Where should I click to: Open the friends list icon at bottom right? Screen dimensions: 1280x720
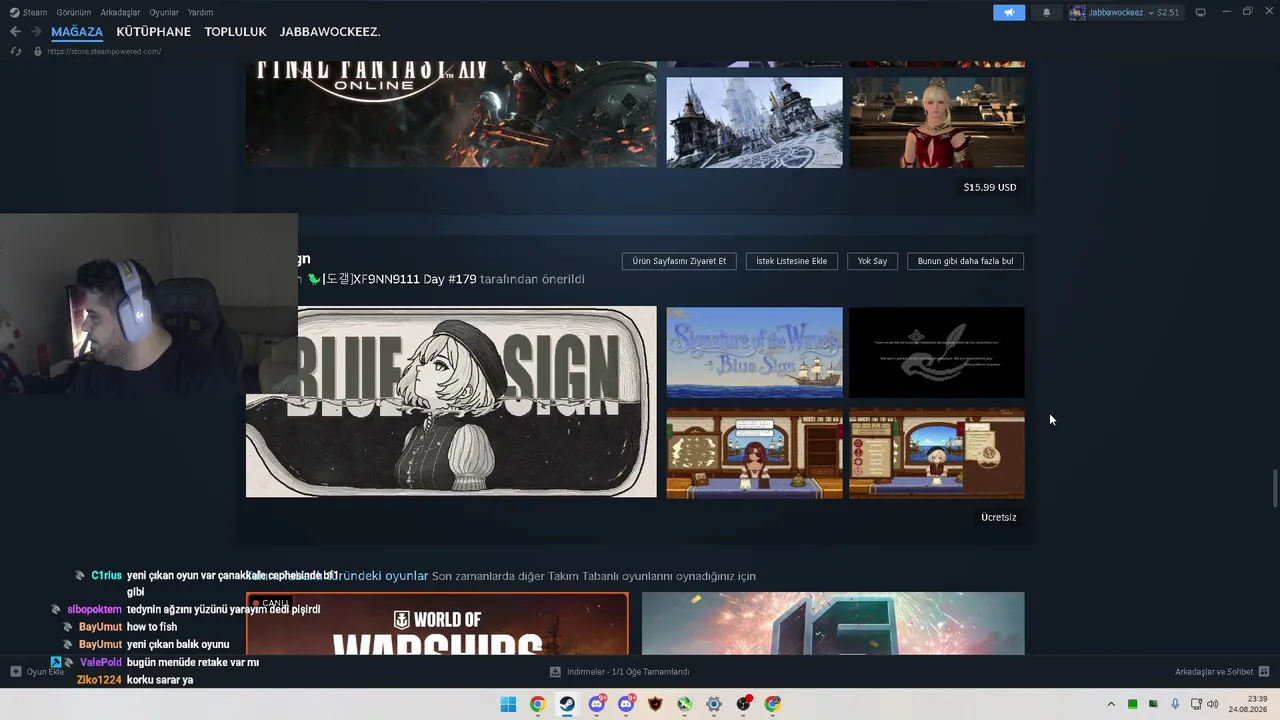click(x=1263, y=672)
